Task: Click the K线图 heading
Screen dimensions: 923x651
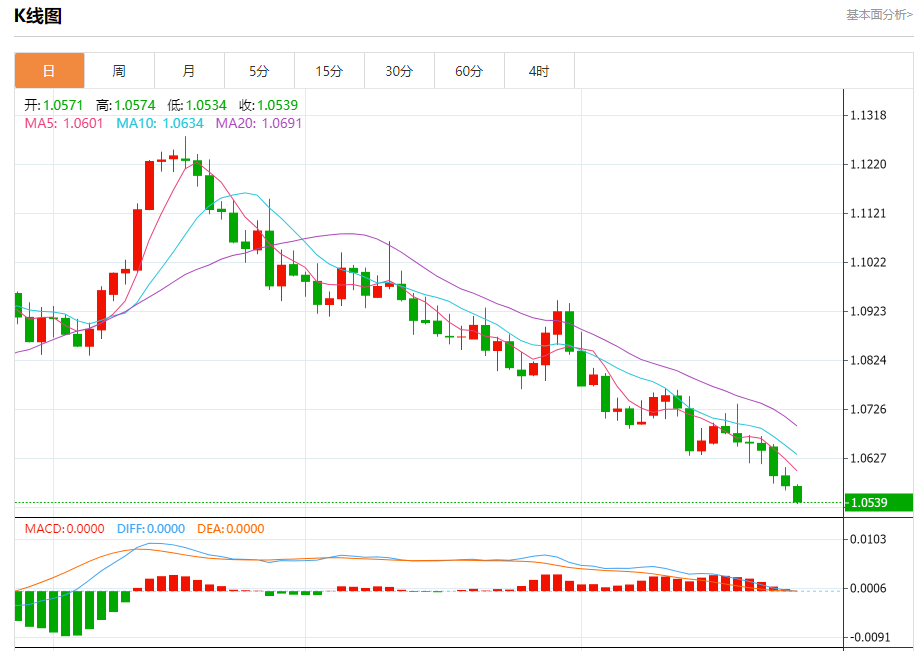Action: click(38, 15)
